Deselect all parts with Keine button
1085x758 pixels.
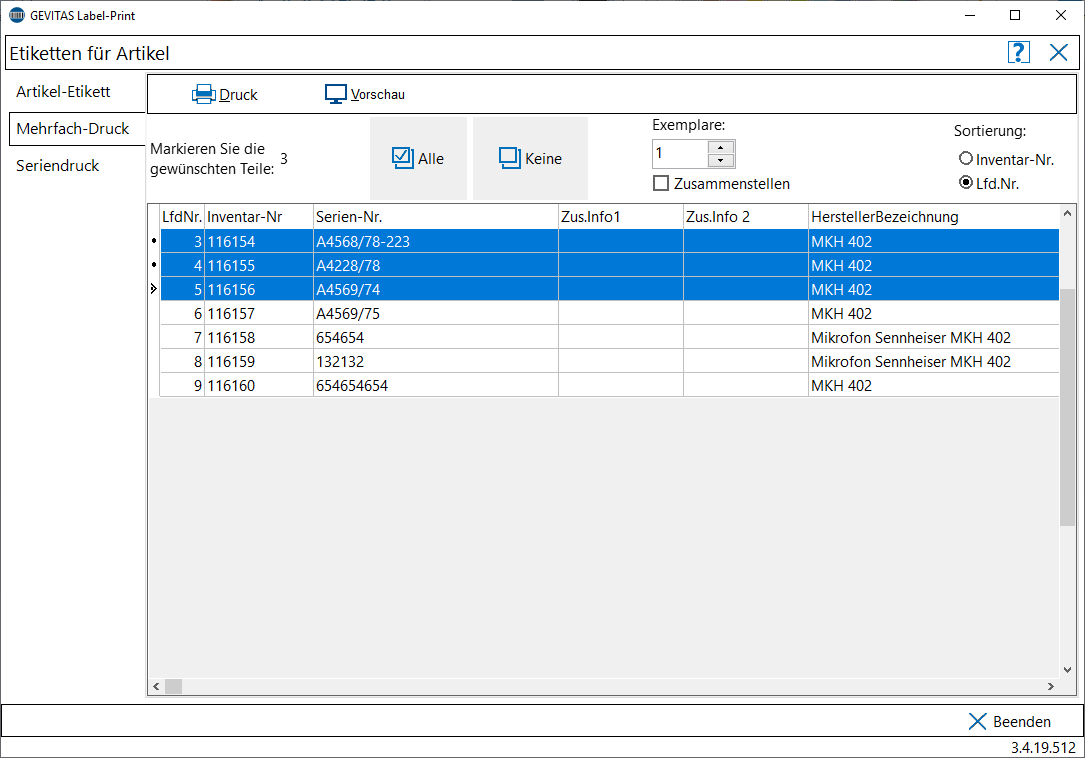click(530, 159)
